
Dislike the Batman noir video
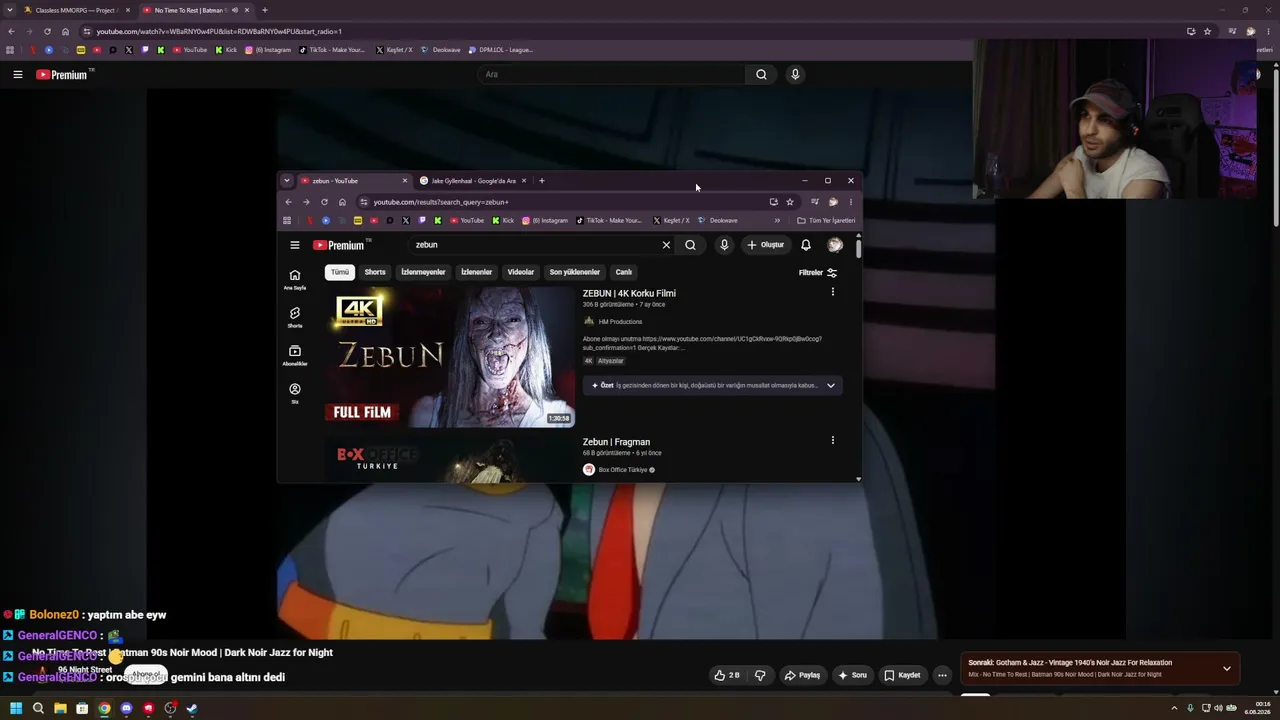pos(760,675)
